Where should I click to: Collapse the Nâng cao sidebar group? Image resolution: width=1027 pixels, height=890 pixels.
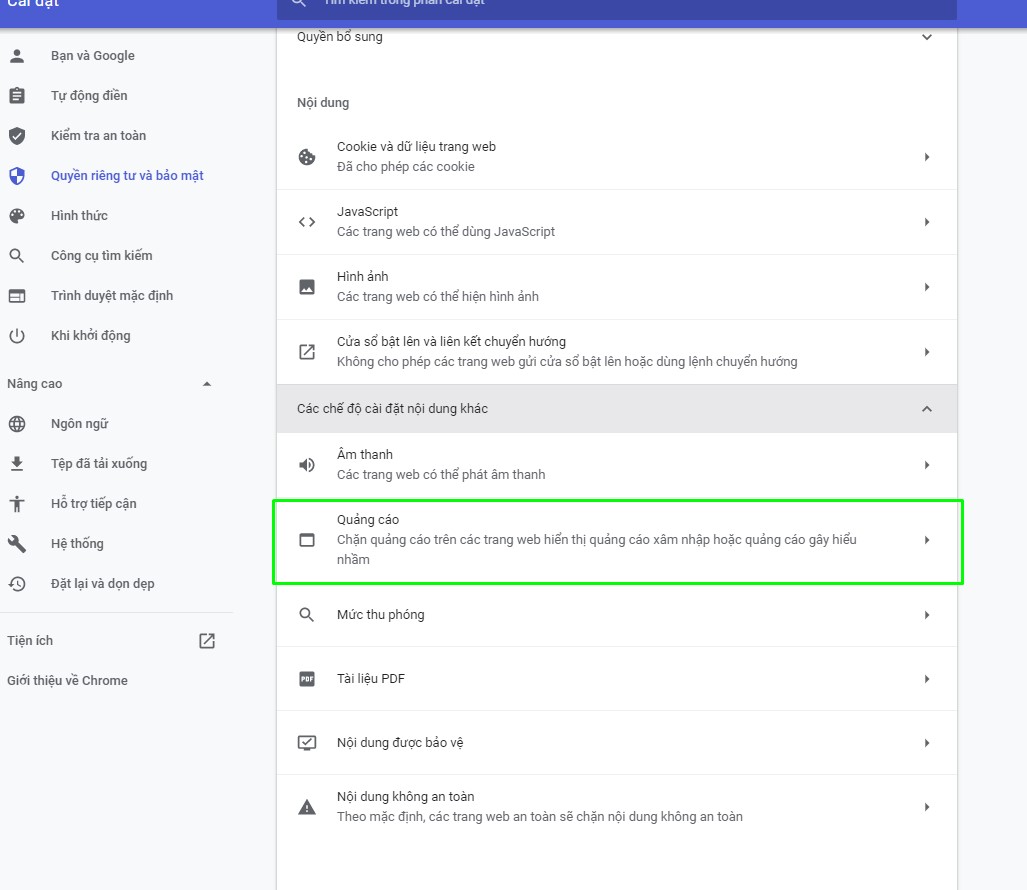pyautogui.click(x=207, y=384)
